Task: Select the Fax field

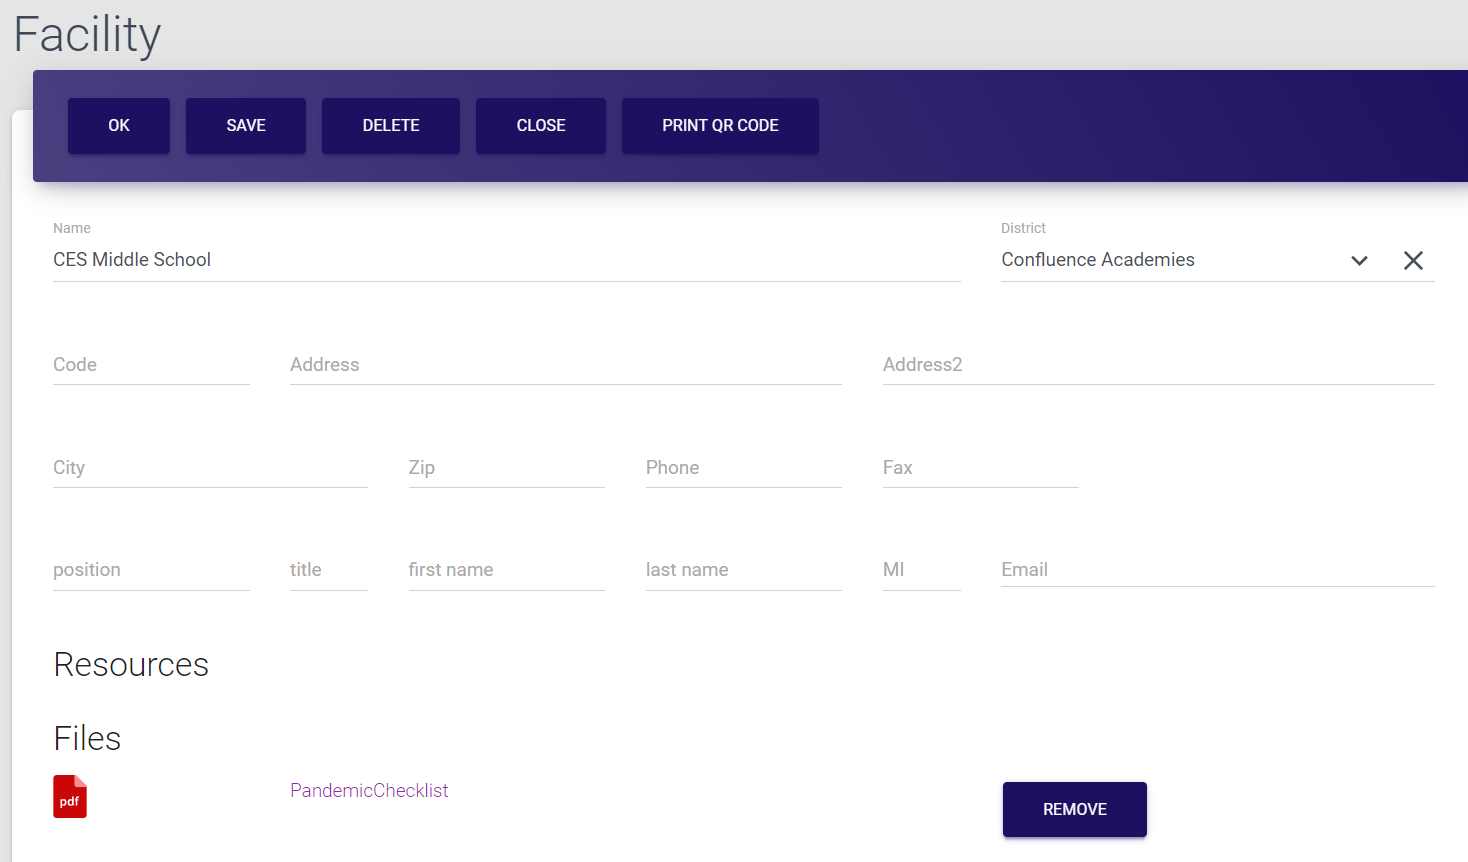Action: click(980, 468)
